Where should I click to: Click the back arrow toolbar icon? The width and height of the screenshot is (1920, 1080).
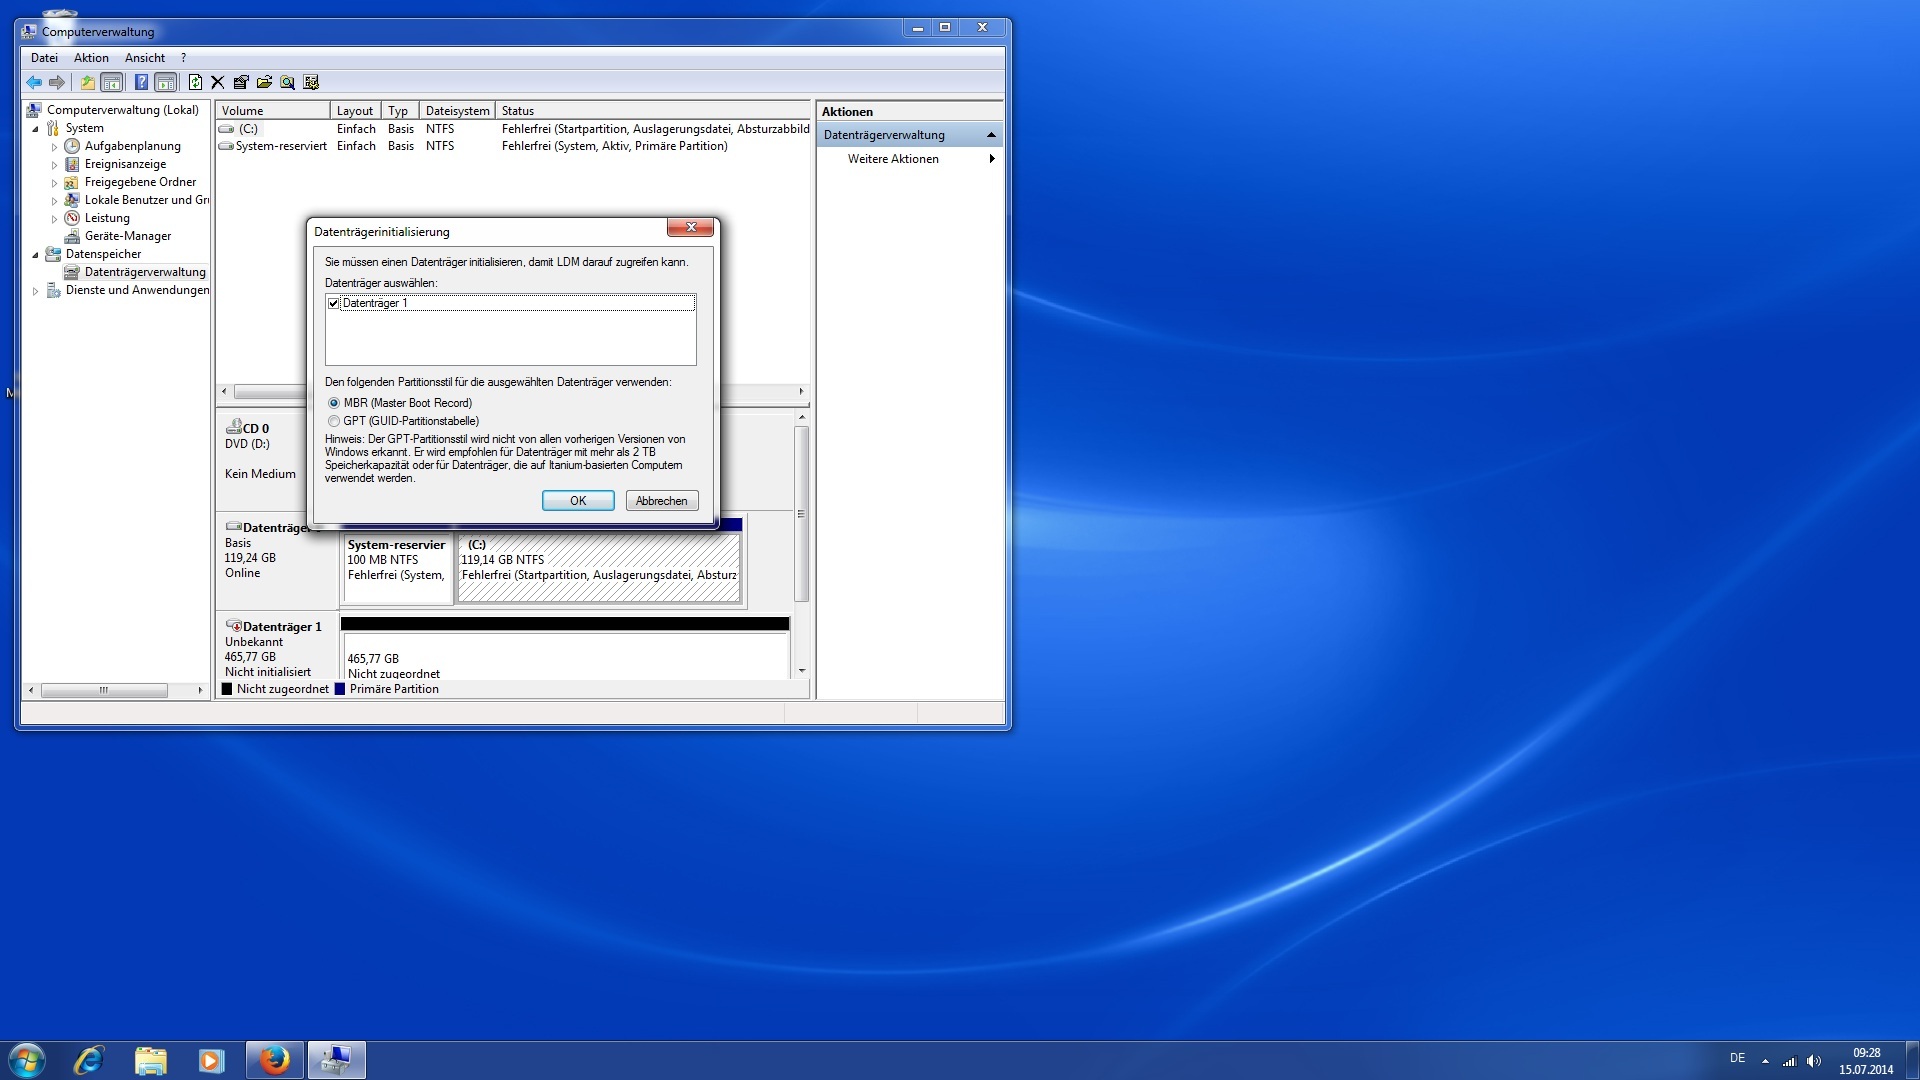34,82
